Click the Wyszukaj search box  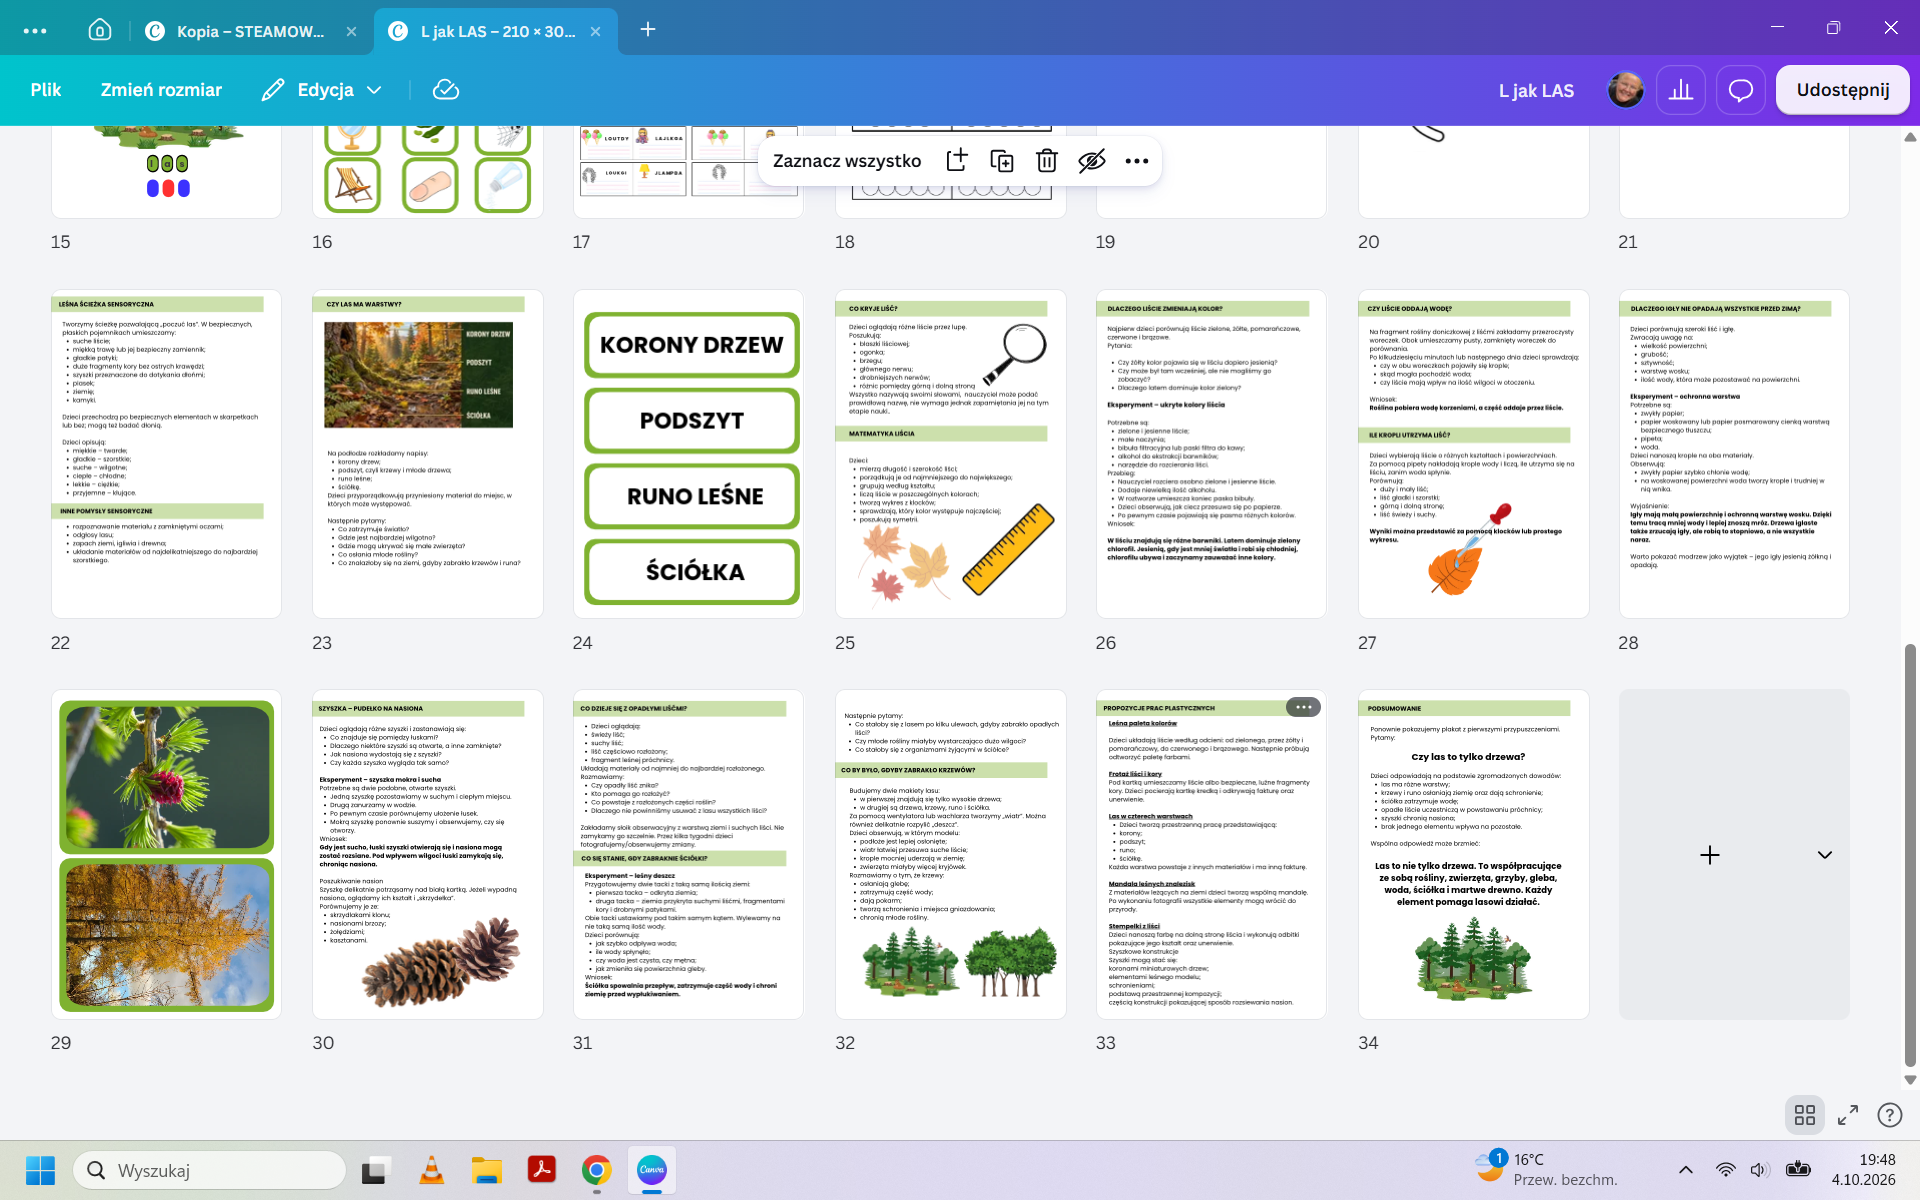[x=210, y=1170]
